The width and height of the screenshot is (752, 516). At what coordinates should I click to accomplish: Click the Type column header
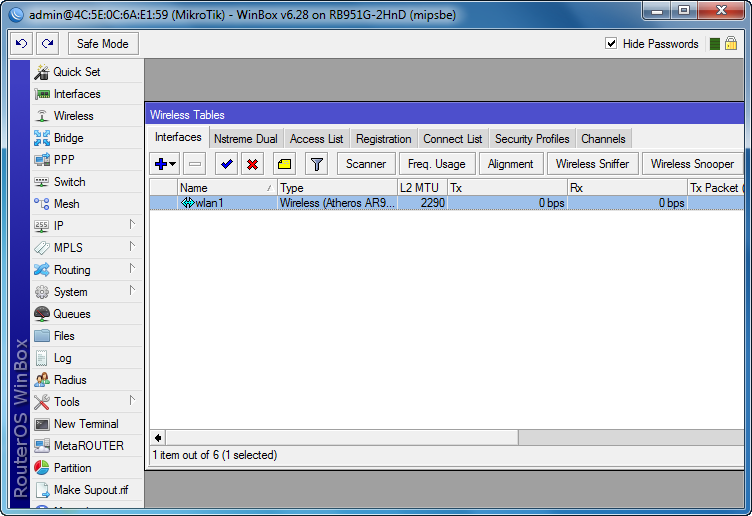[x=338, y=188]
